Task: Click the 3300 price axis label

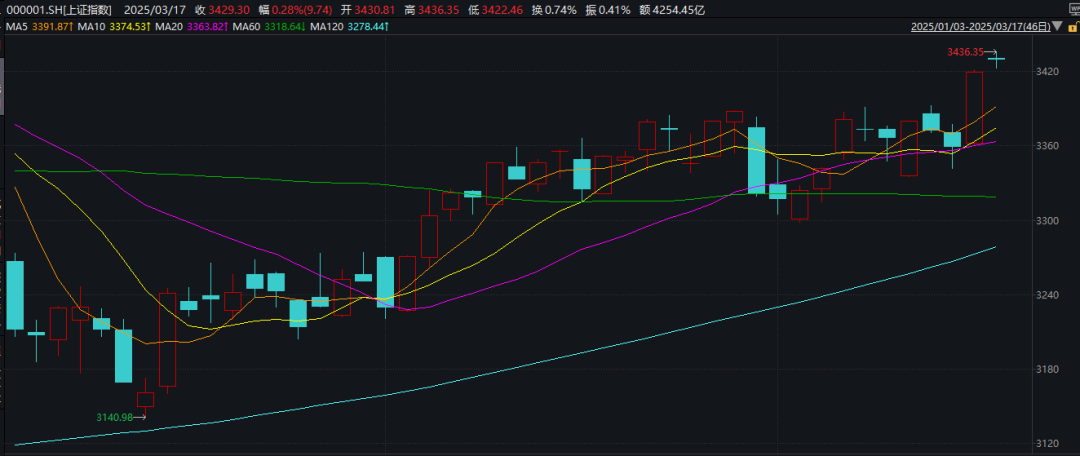Action: click(1048, 220)
